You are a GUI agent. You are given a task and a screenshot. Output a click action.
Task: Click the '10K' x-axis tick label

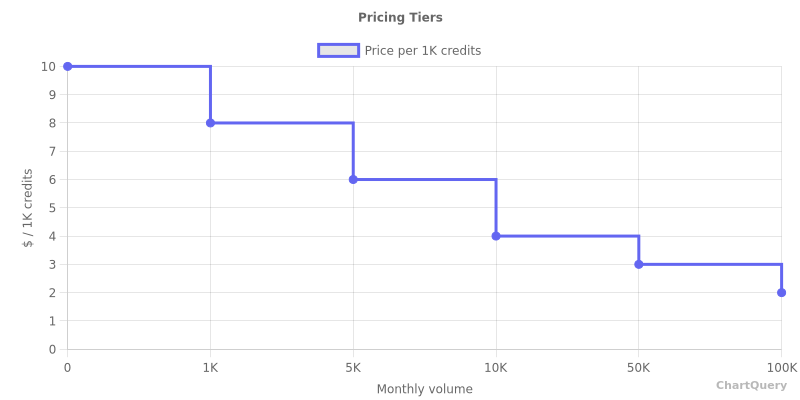pos(496,367)
